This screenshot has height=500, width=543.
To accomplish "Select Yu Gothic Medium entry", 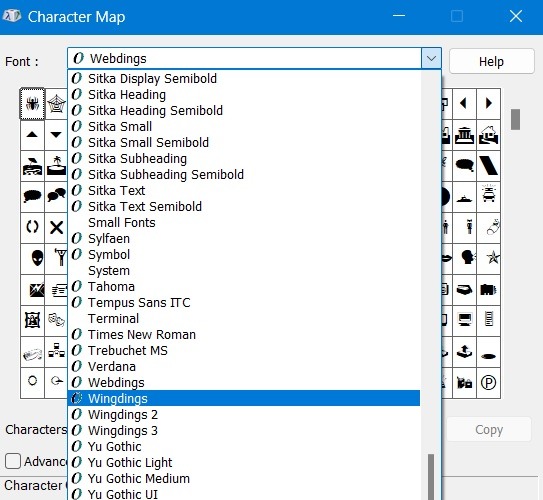I will (x=244, y=479).
